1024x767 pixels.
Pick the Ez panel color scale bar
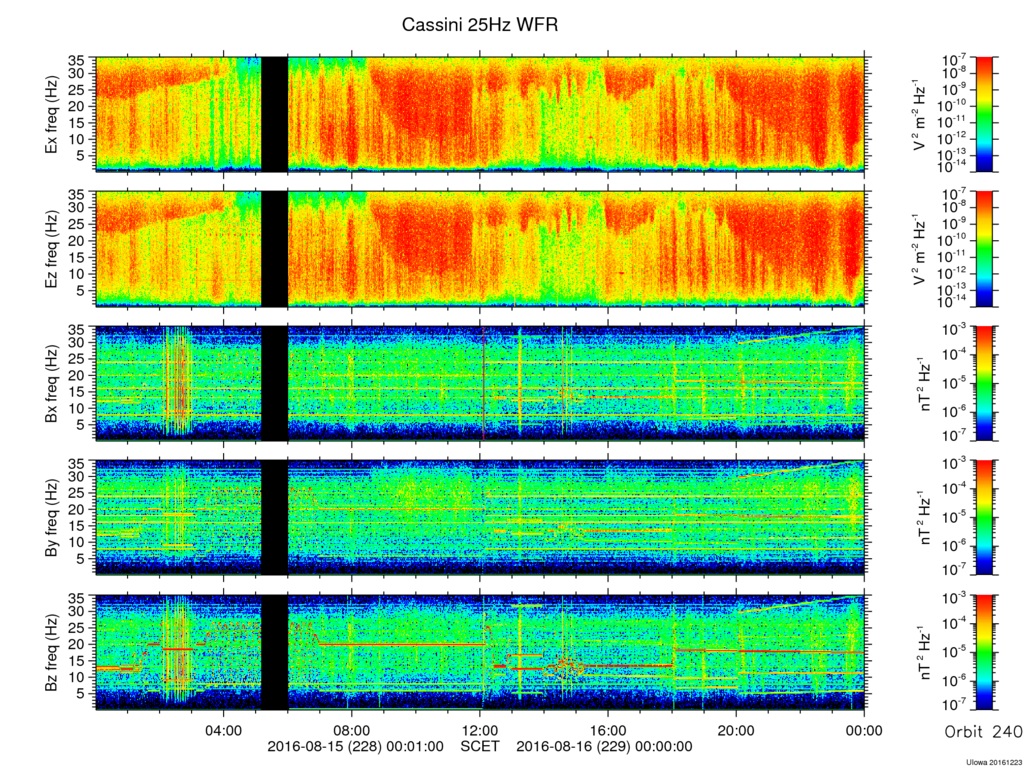click(984, 249)
